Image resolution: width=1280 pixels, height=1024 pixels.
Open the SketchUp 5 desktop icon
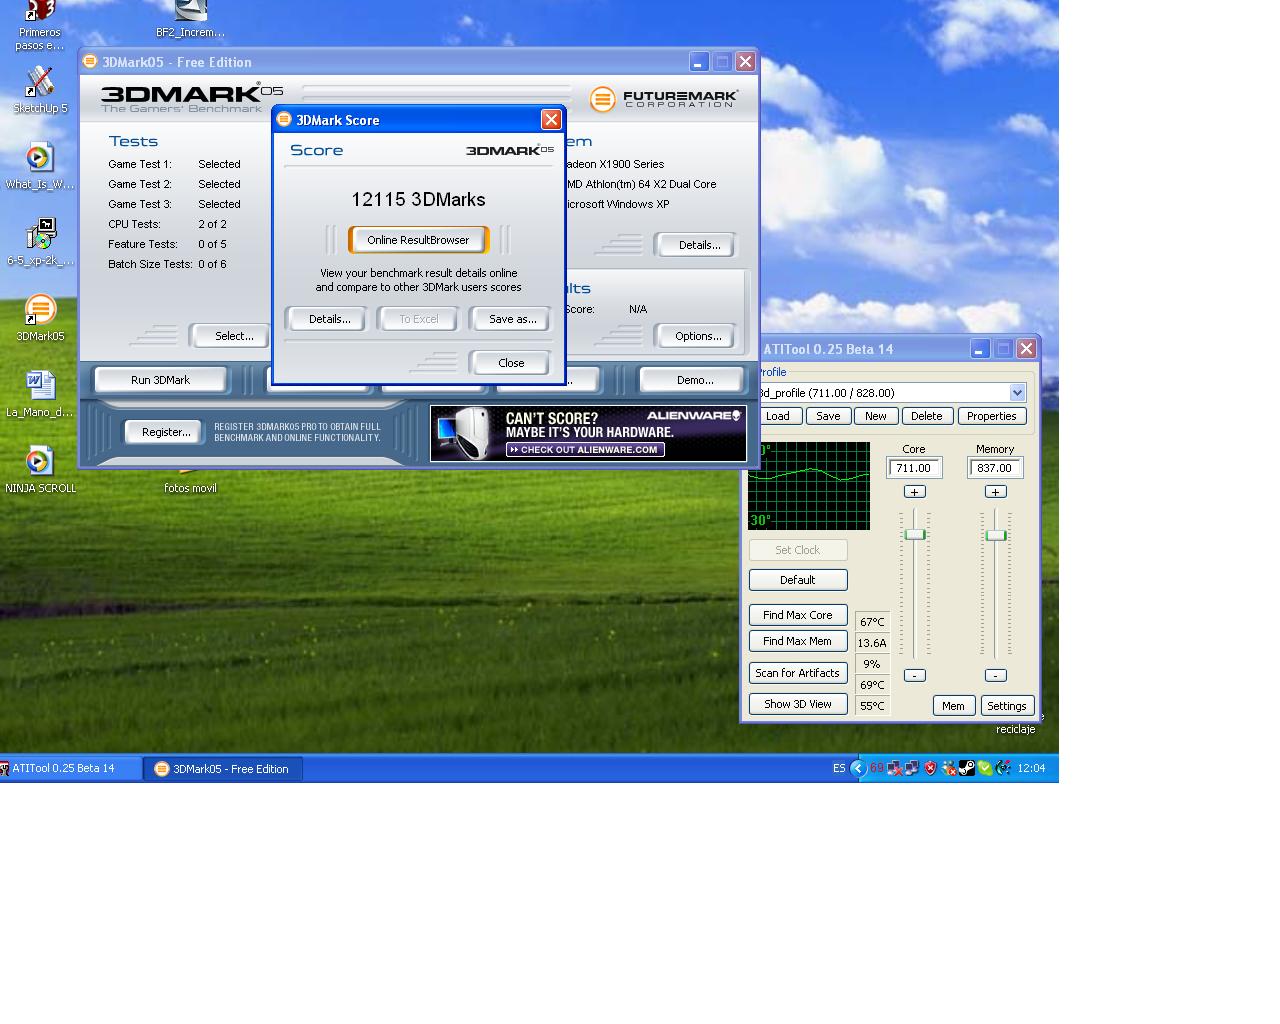click(x=40, y=82)
